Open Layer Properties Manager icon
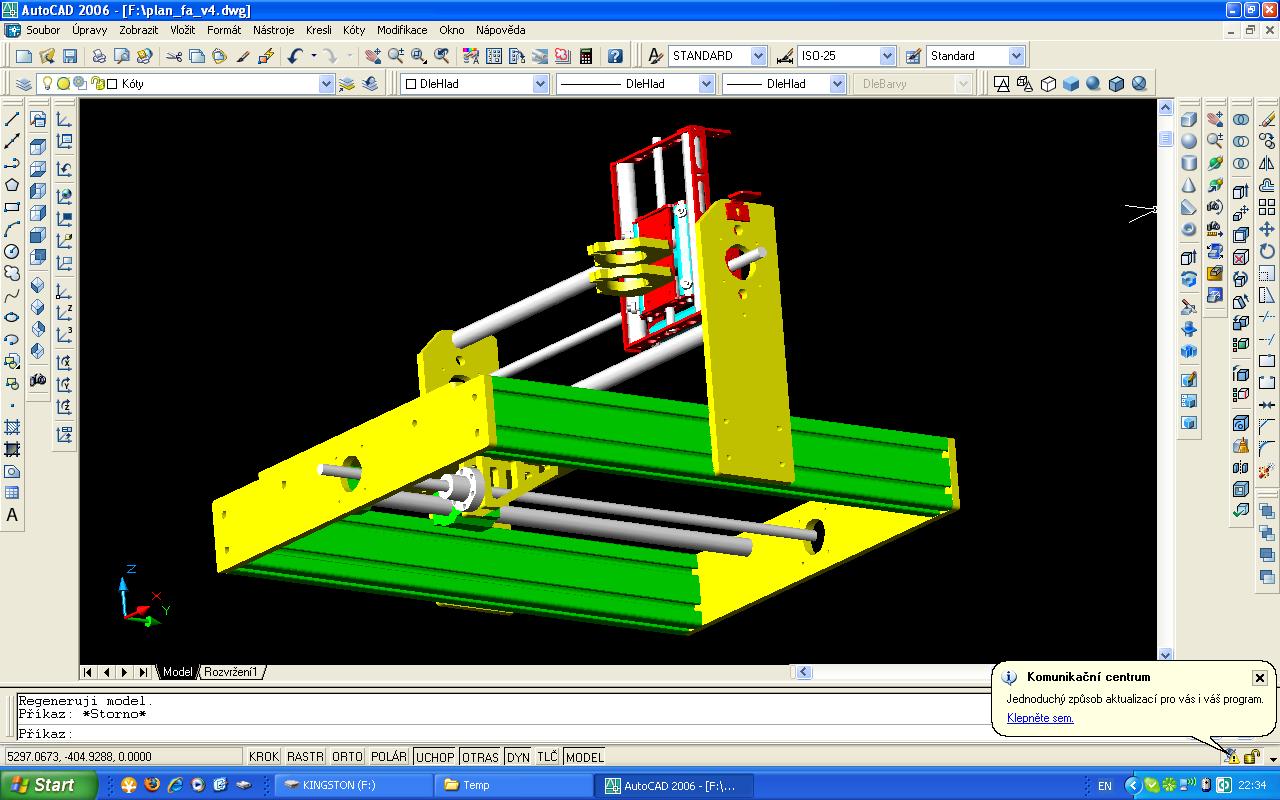This screenshot has width=1280, height=800. coord(25,84)
